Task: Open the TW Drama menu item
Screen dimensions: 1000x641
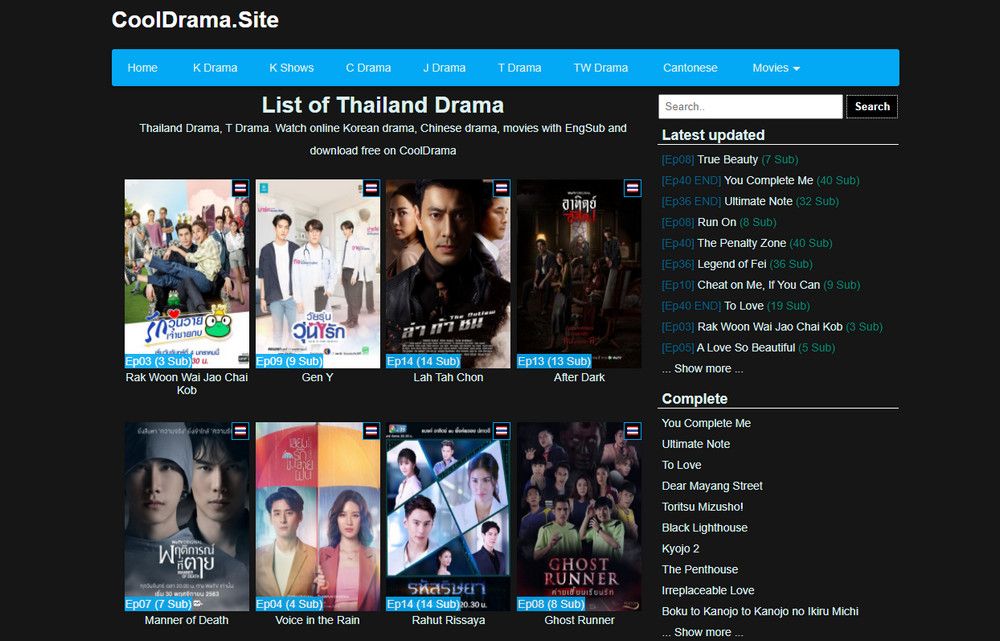Action: click(601, 68)
